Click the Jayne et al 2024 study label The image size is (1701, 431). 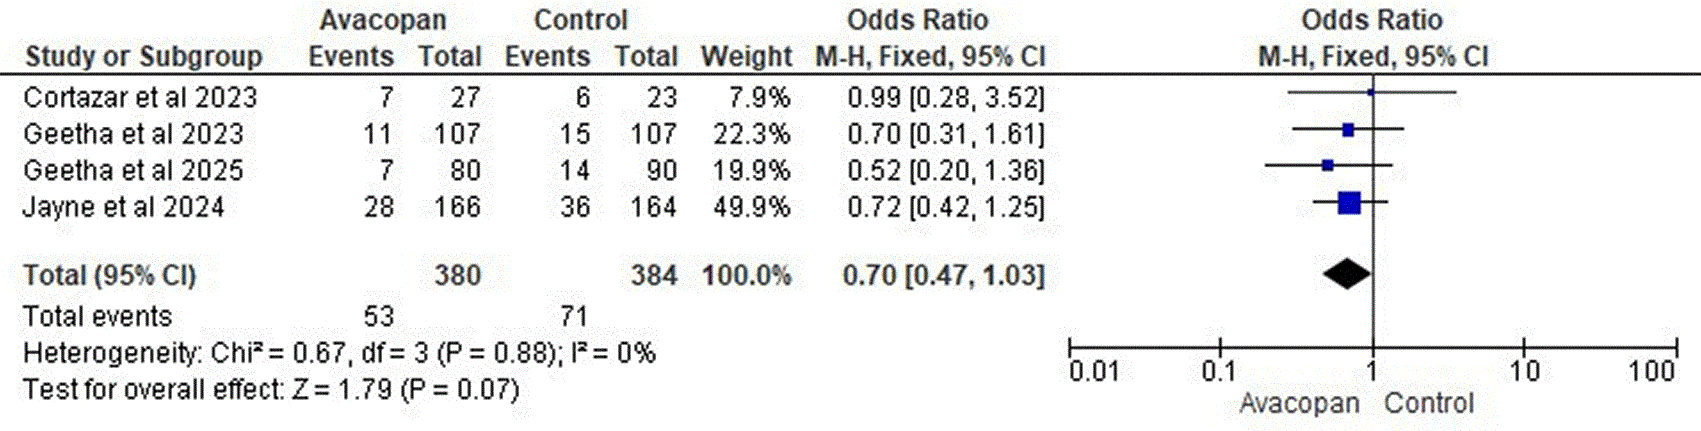[x=124, y=208]
